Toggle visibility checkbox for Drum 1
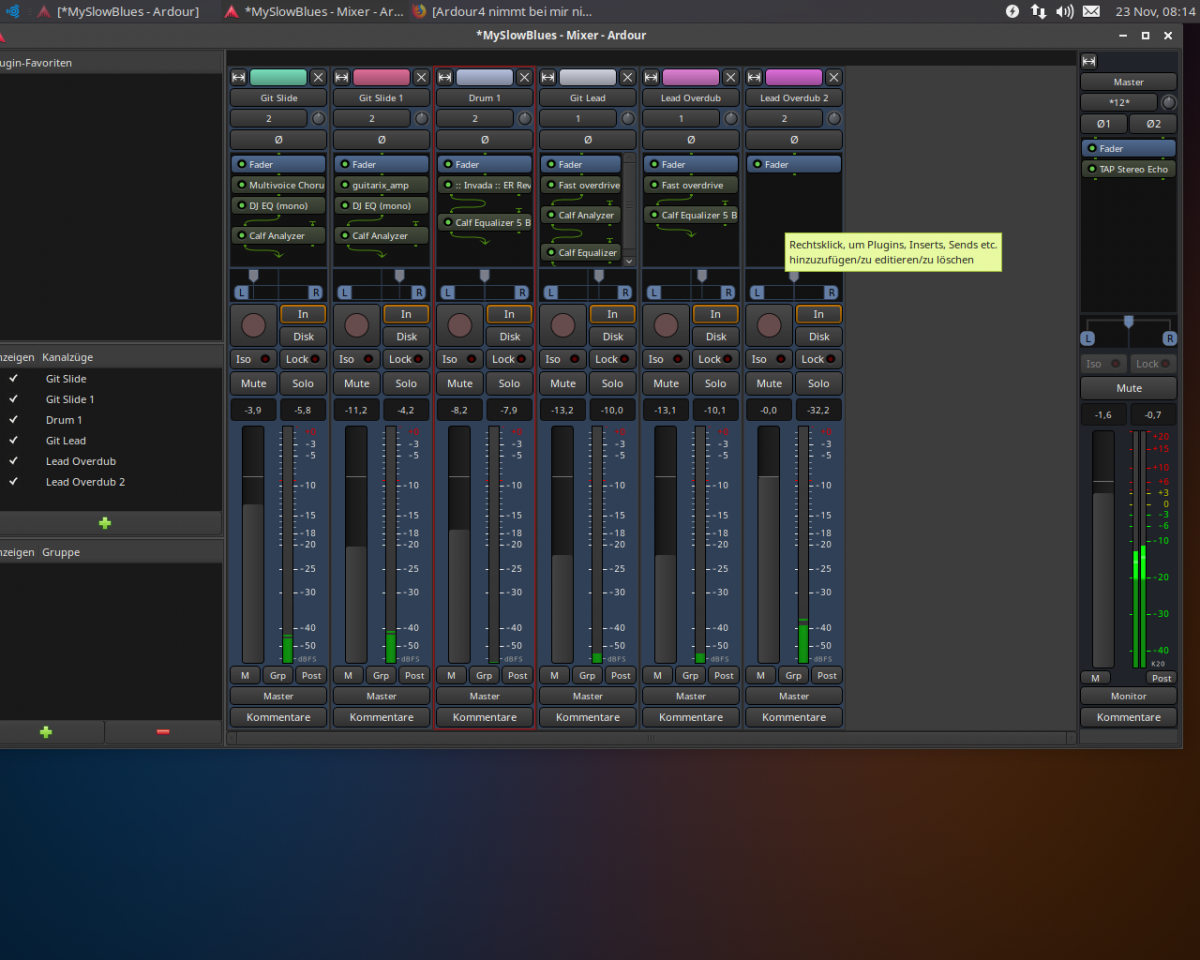The width and height of the screenshot is (1200, 960). click(13, 420)
